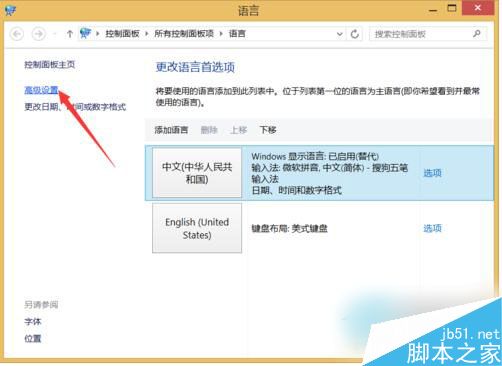The width and height of the screenshot is (502, 366).
Task: Open the 字体 link
Action: (33, 322)
